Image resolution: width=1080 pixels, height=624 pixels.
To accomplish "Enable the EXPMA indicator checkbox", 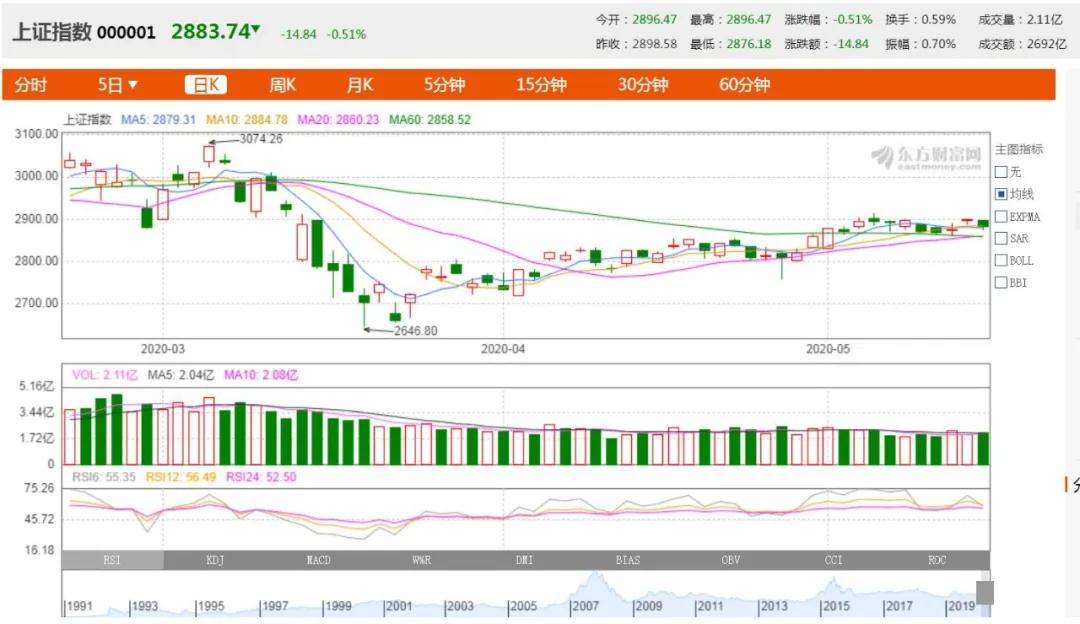I will click(1001, 216).
